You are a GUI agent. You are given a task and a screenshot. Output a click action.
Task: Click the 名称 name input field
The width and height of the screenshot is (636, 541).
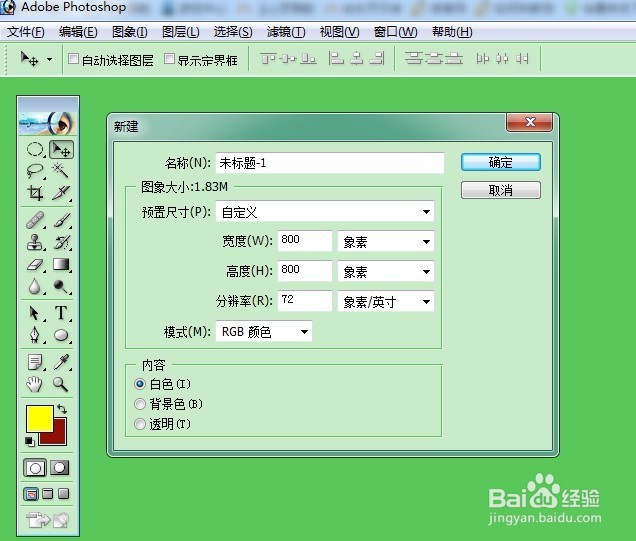(x=330, y=163)
